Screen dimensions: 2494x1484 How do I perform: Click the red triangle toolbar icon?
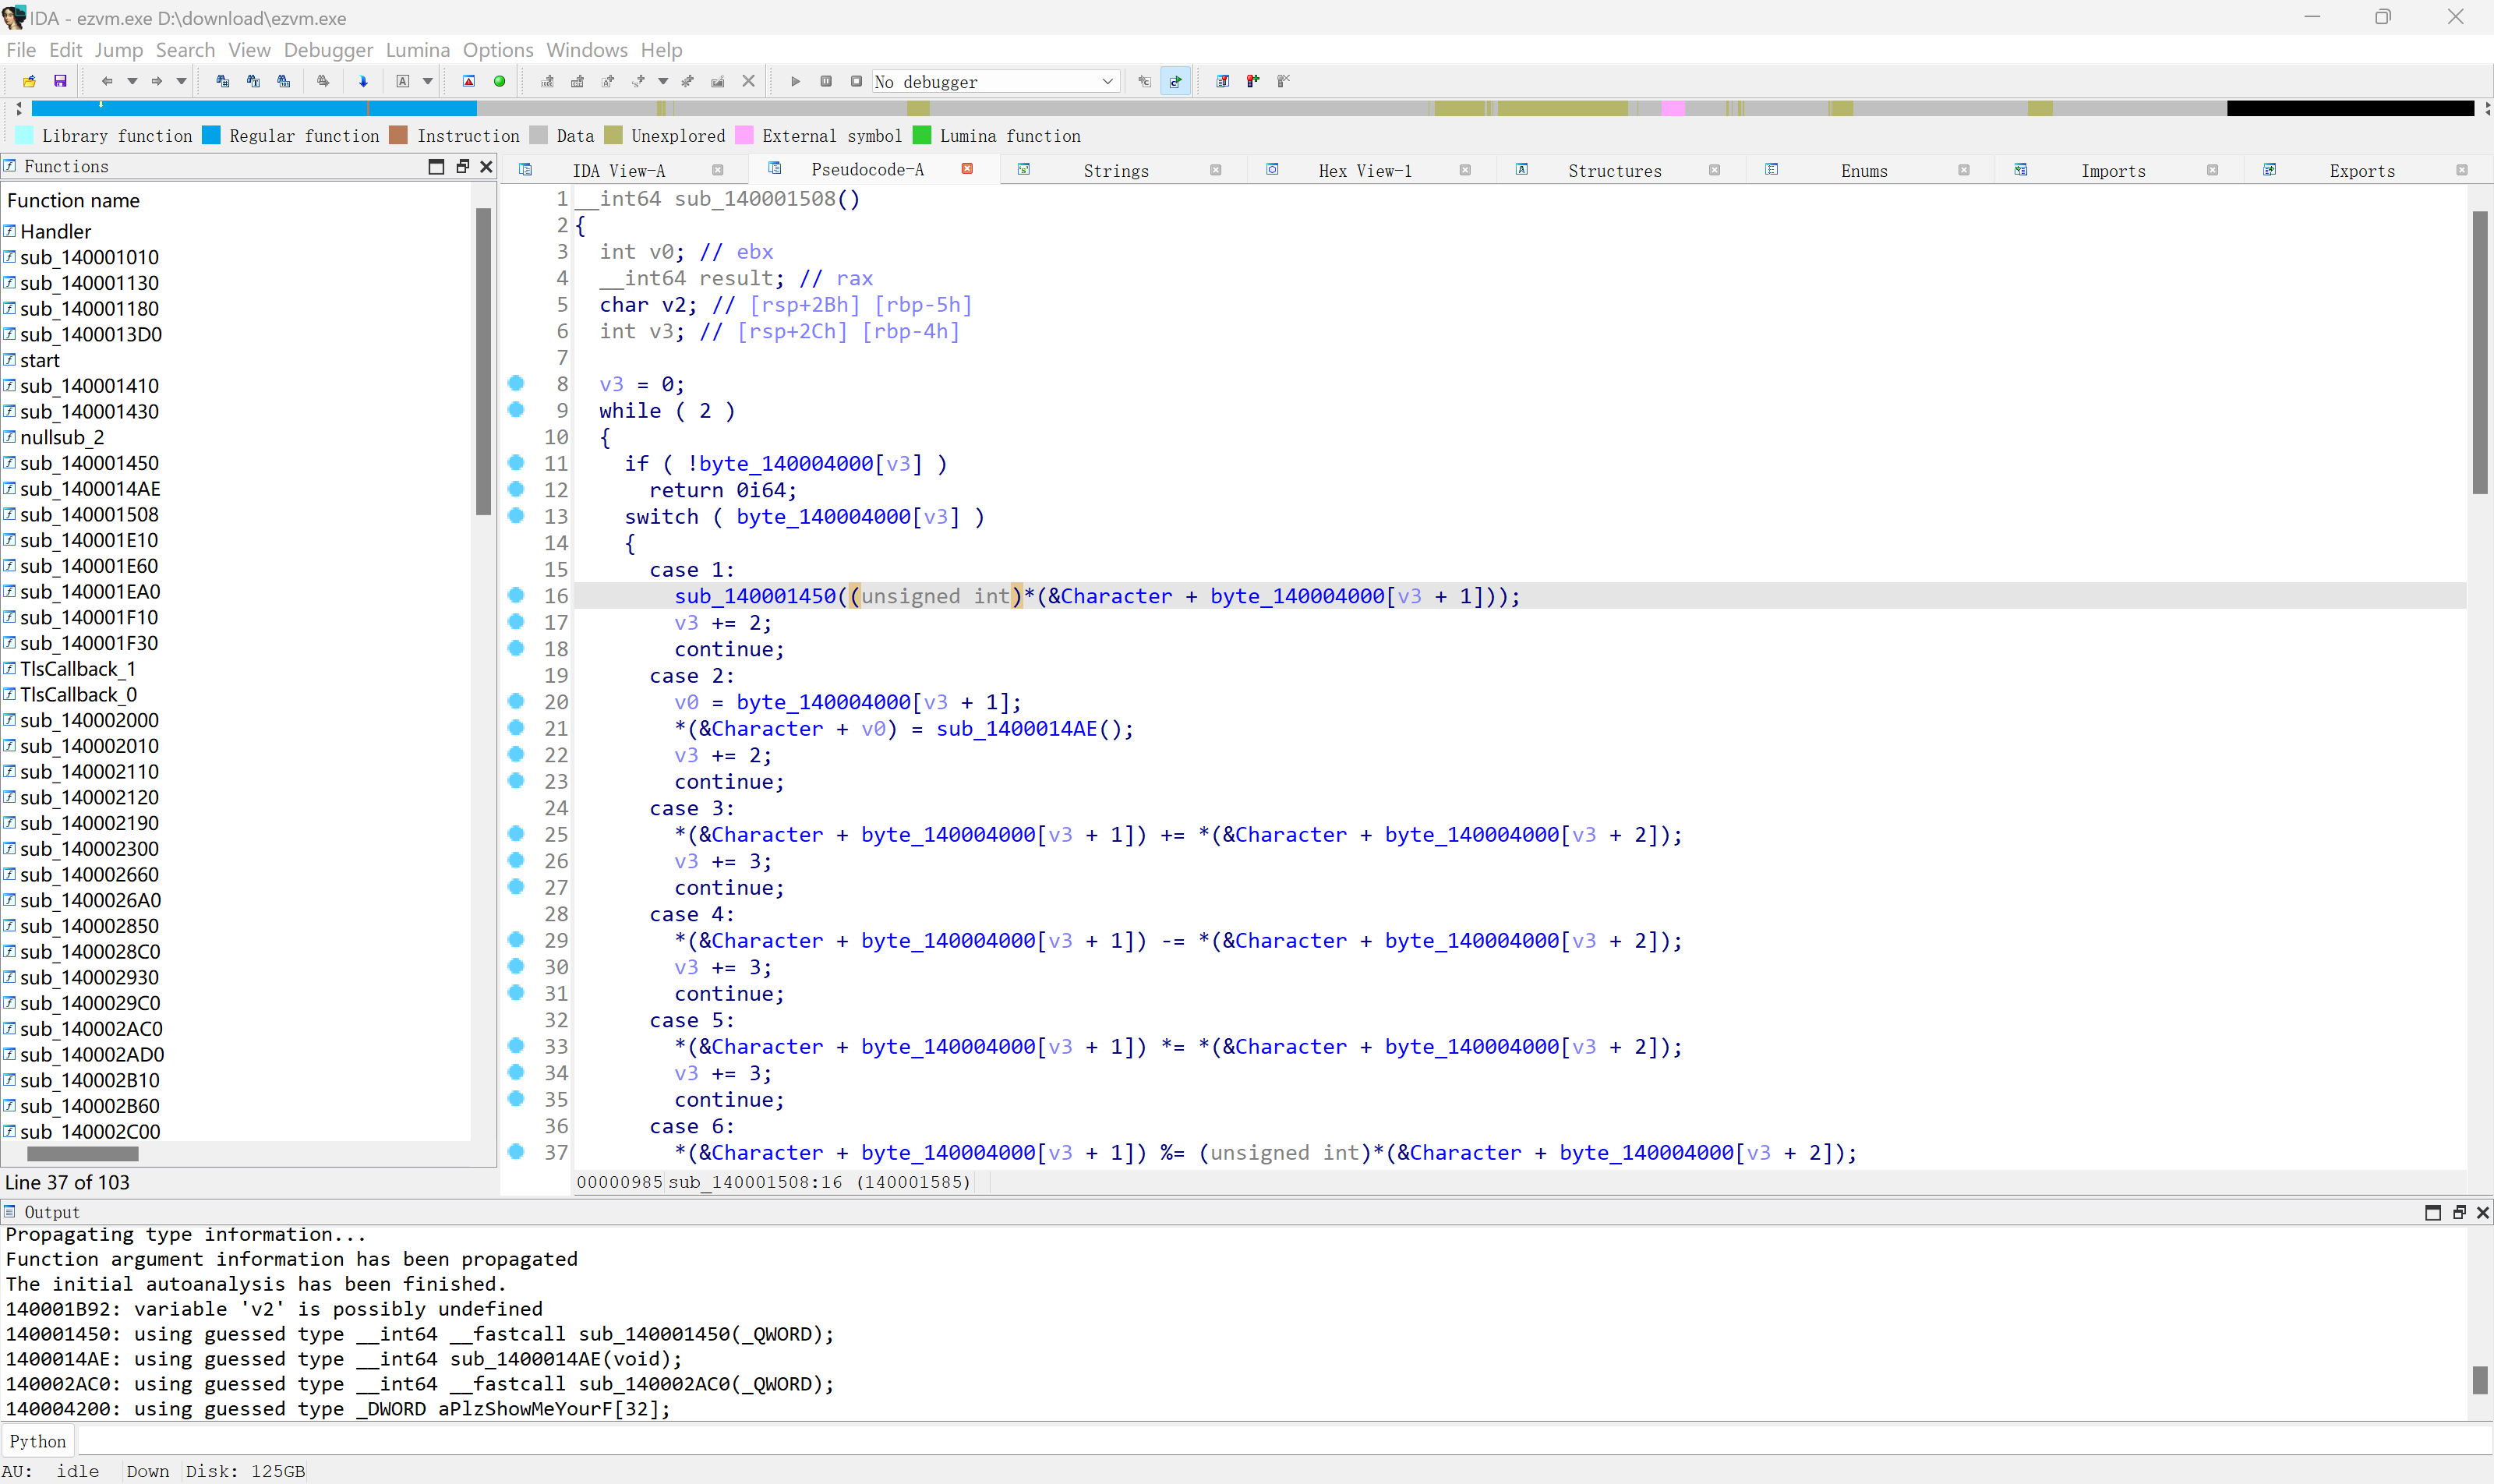pyautogui.click(x=469, y=81)
